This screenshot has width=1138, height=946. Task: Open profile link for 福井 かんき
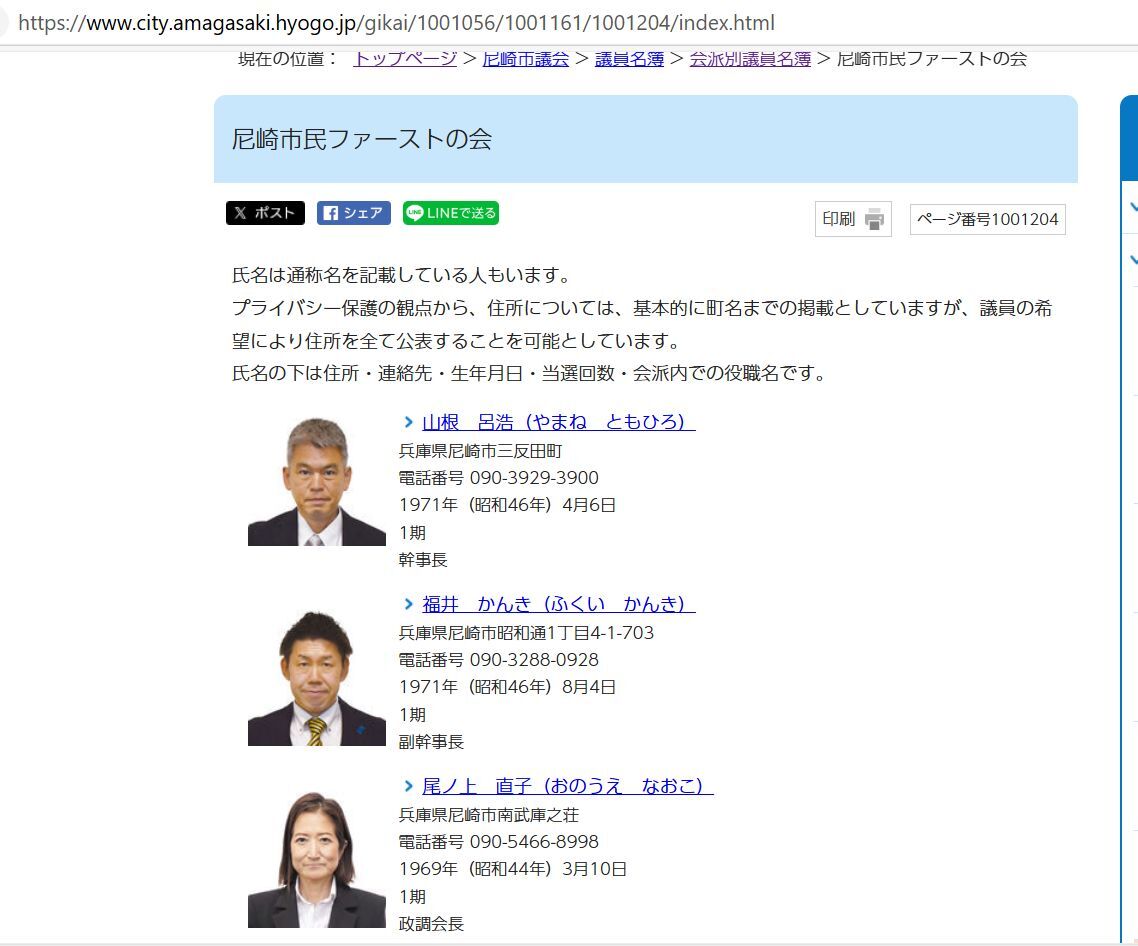tap(558, 604)
